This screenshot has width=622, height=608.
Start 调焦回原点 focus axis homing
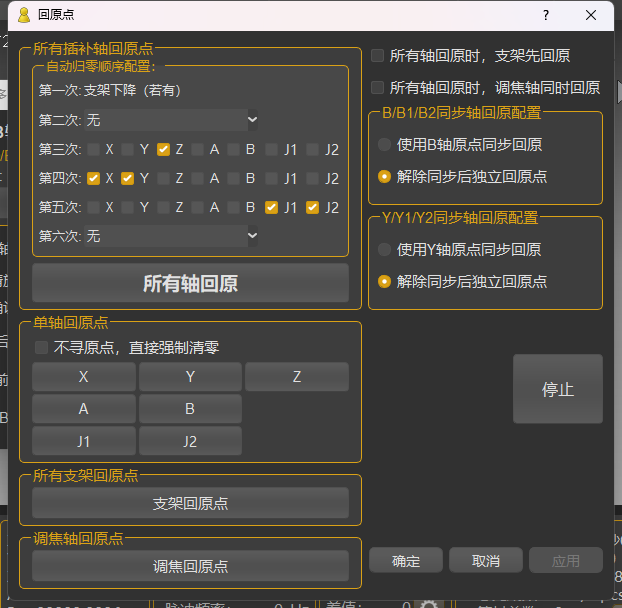[190, 566]
